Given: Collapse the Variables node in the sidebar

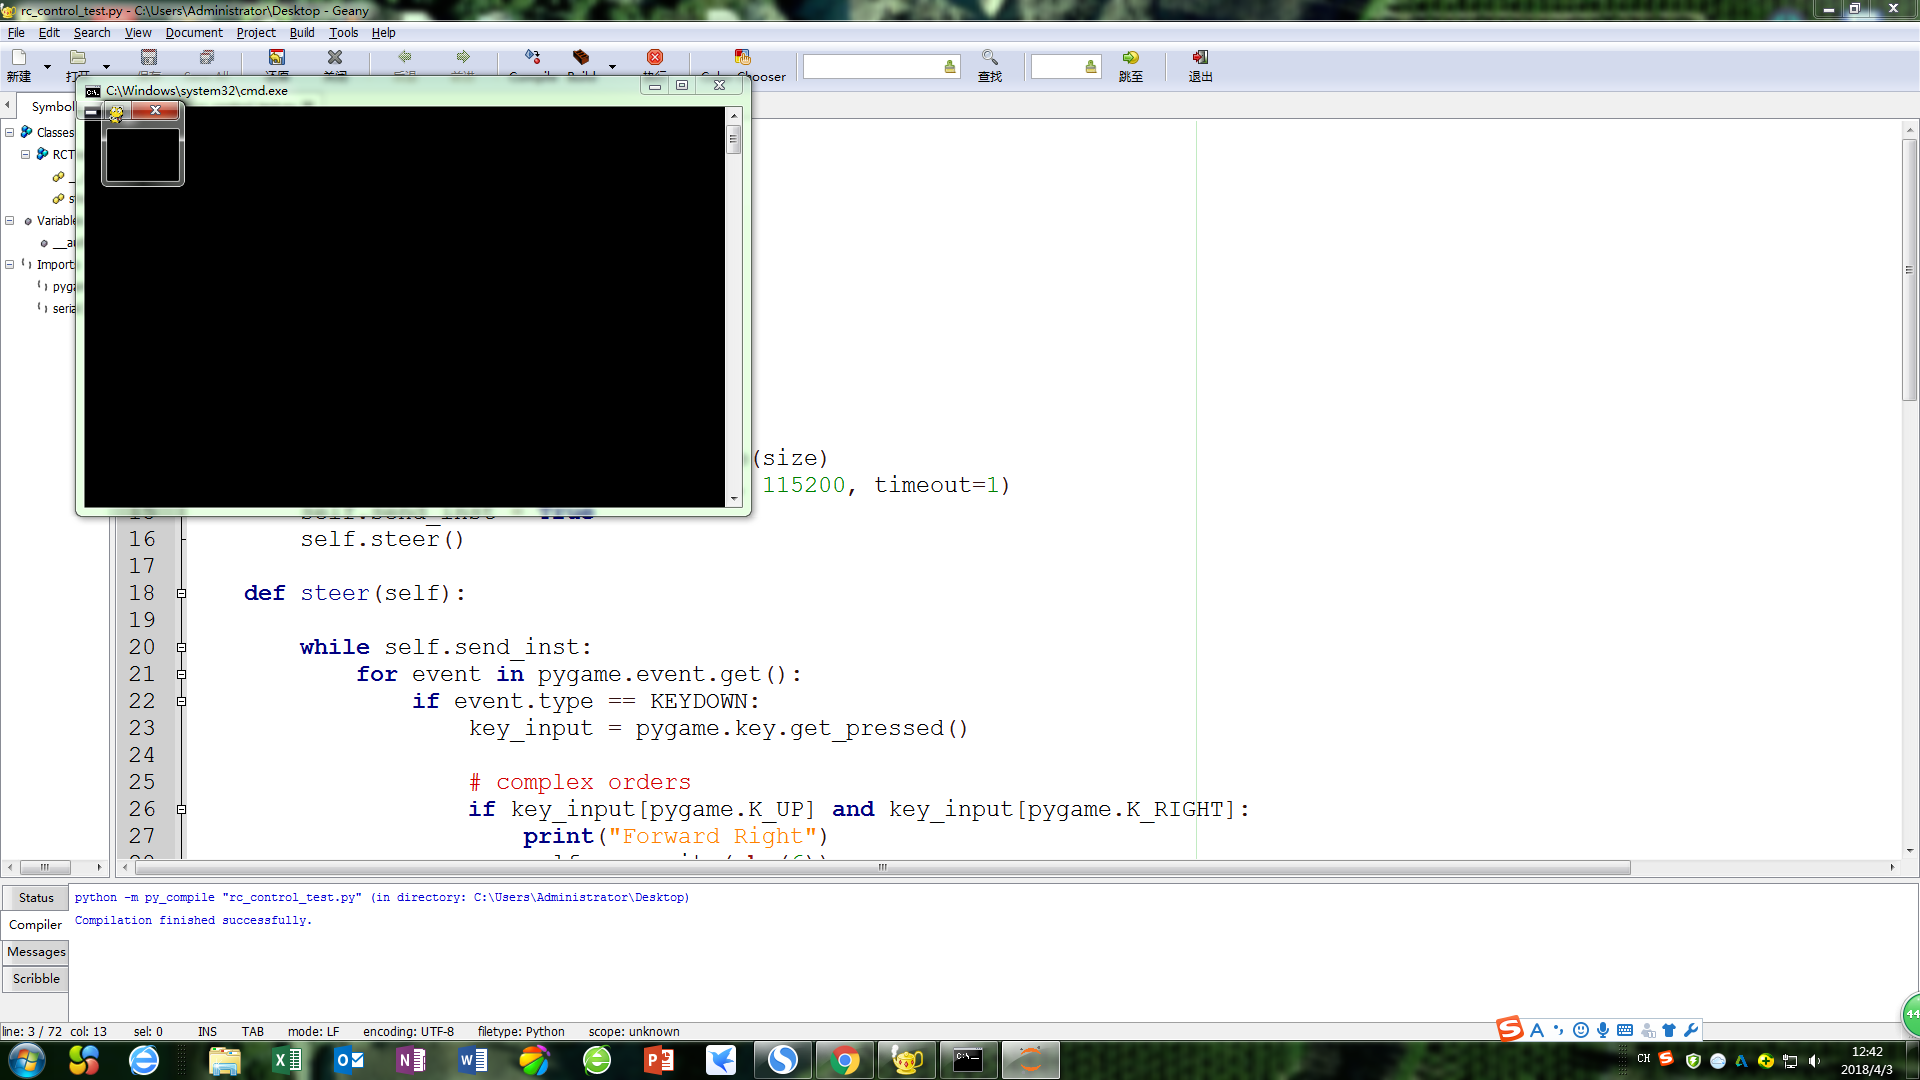Looking at the screenshot, I should point(9,220).
